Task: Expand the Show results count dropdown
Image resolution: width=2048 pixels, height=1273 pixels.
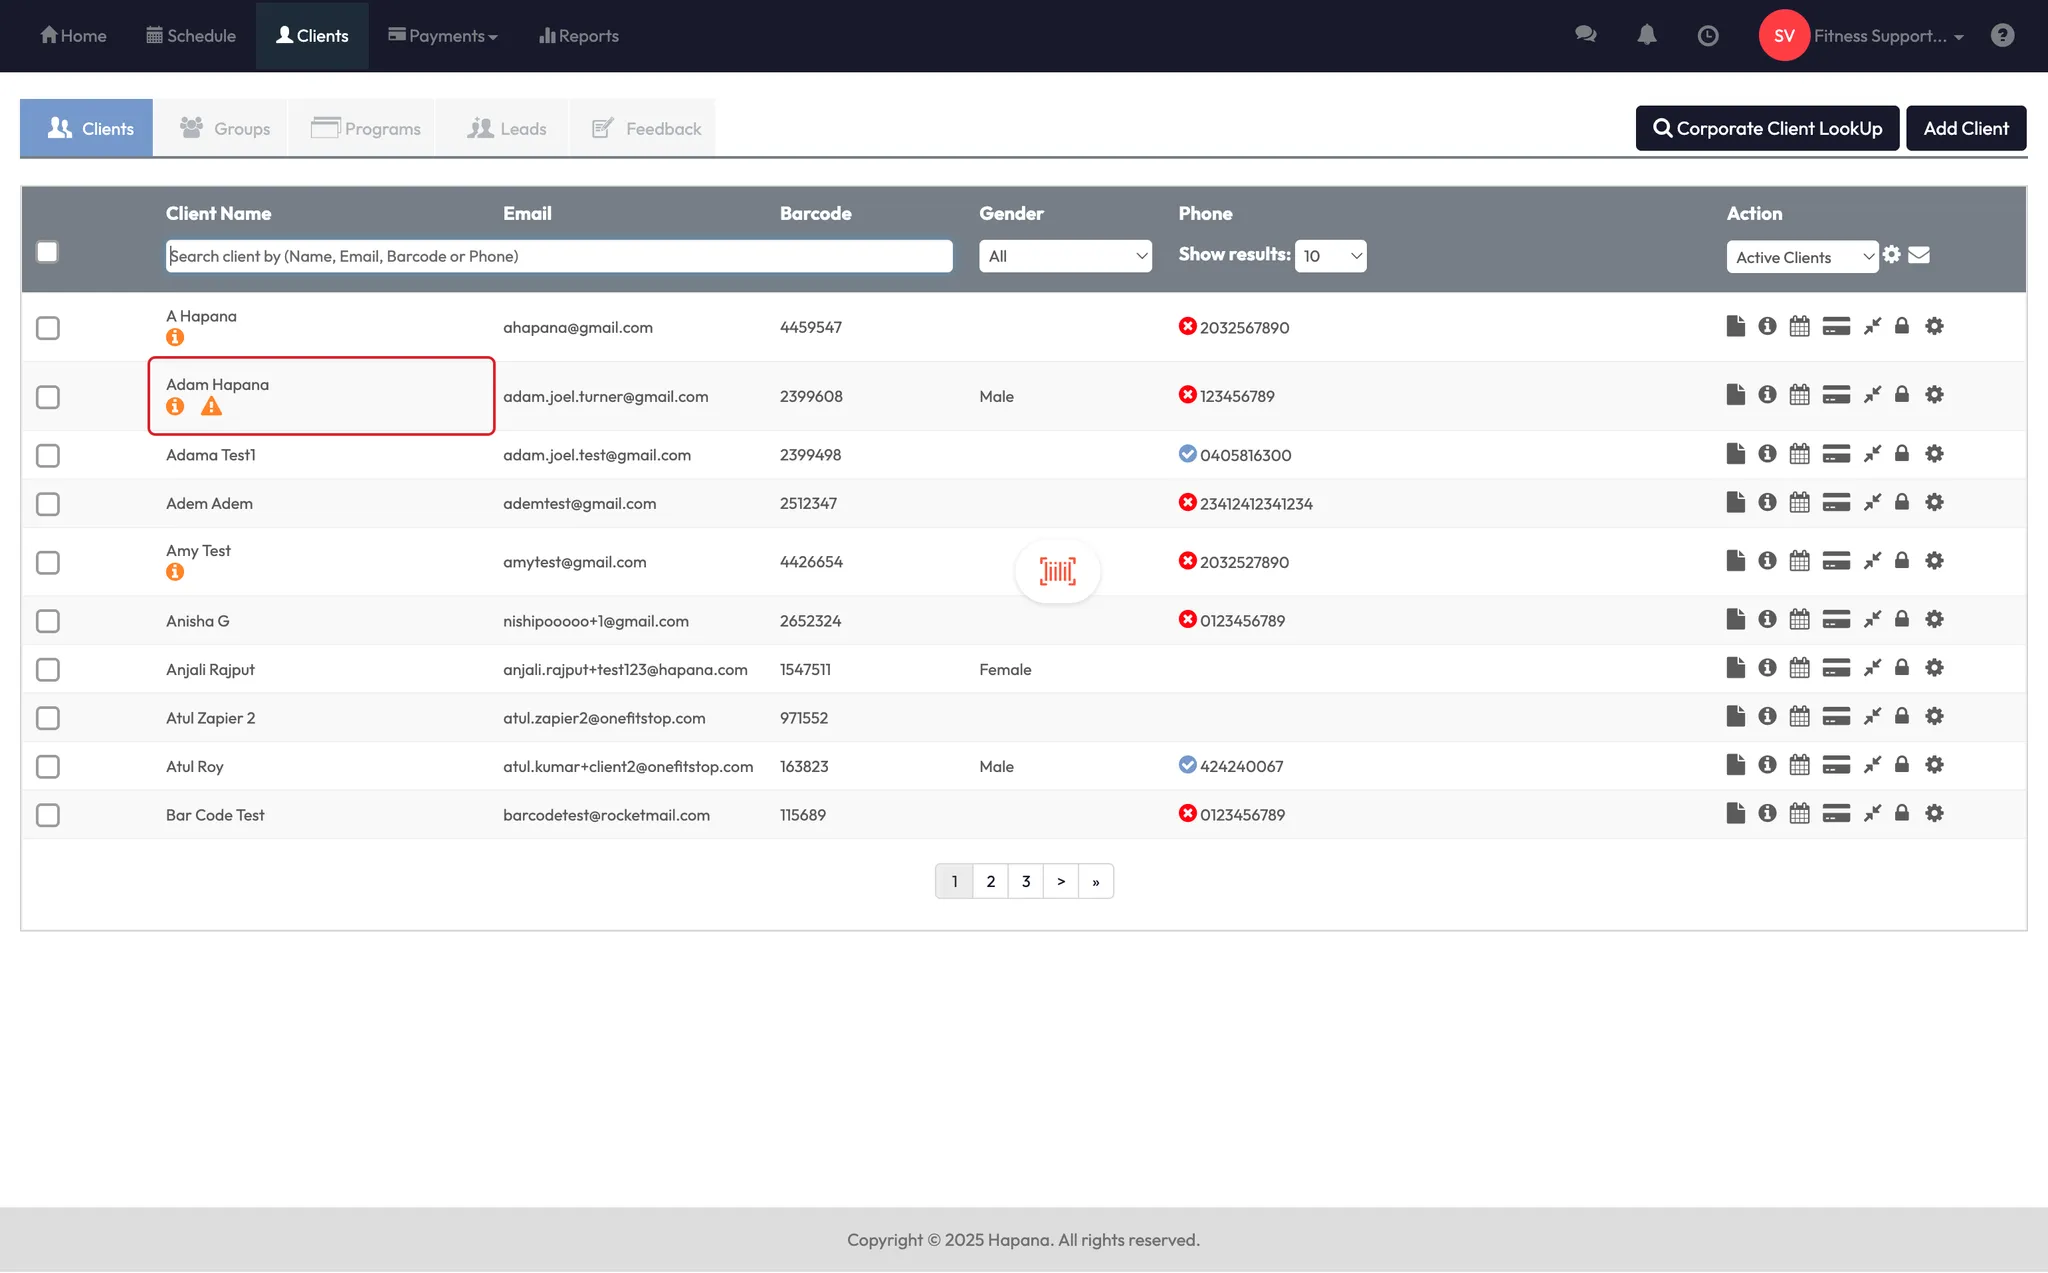Action: click(x=1330, y=256)
